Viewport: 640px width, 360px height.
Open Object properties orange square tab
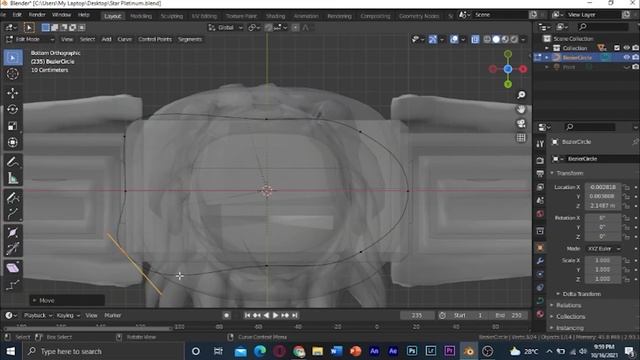540,248
